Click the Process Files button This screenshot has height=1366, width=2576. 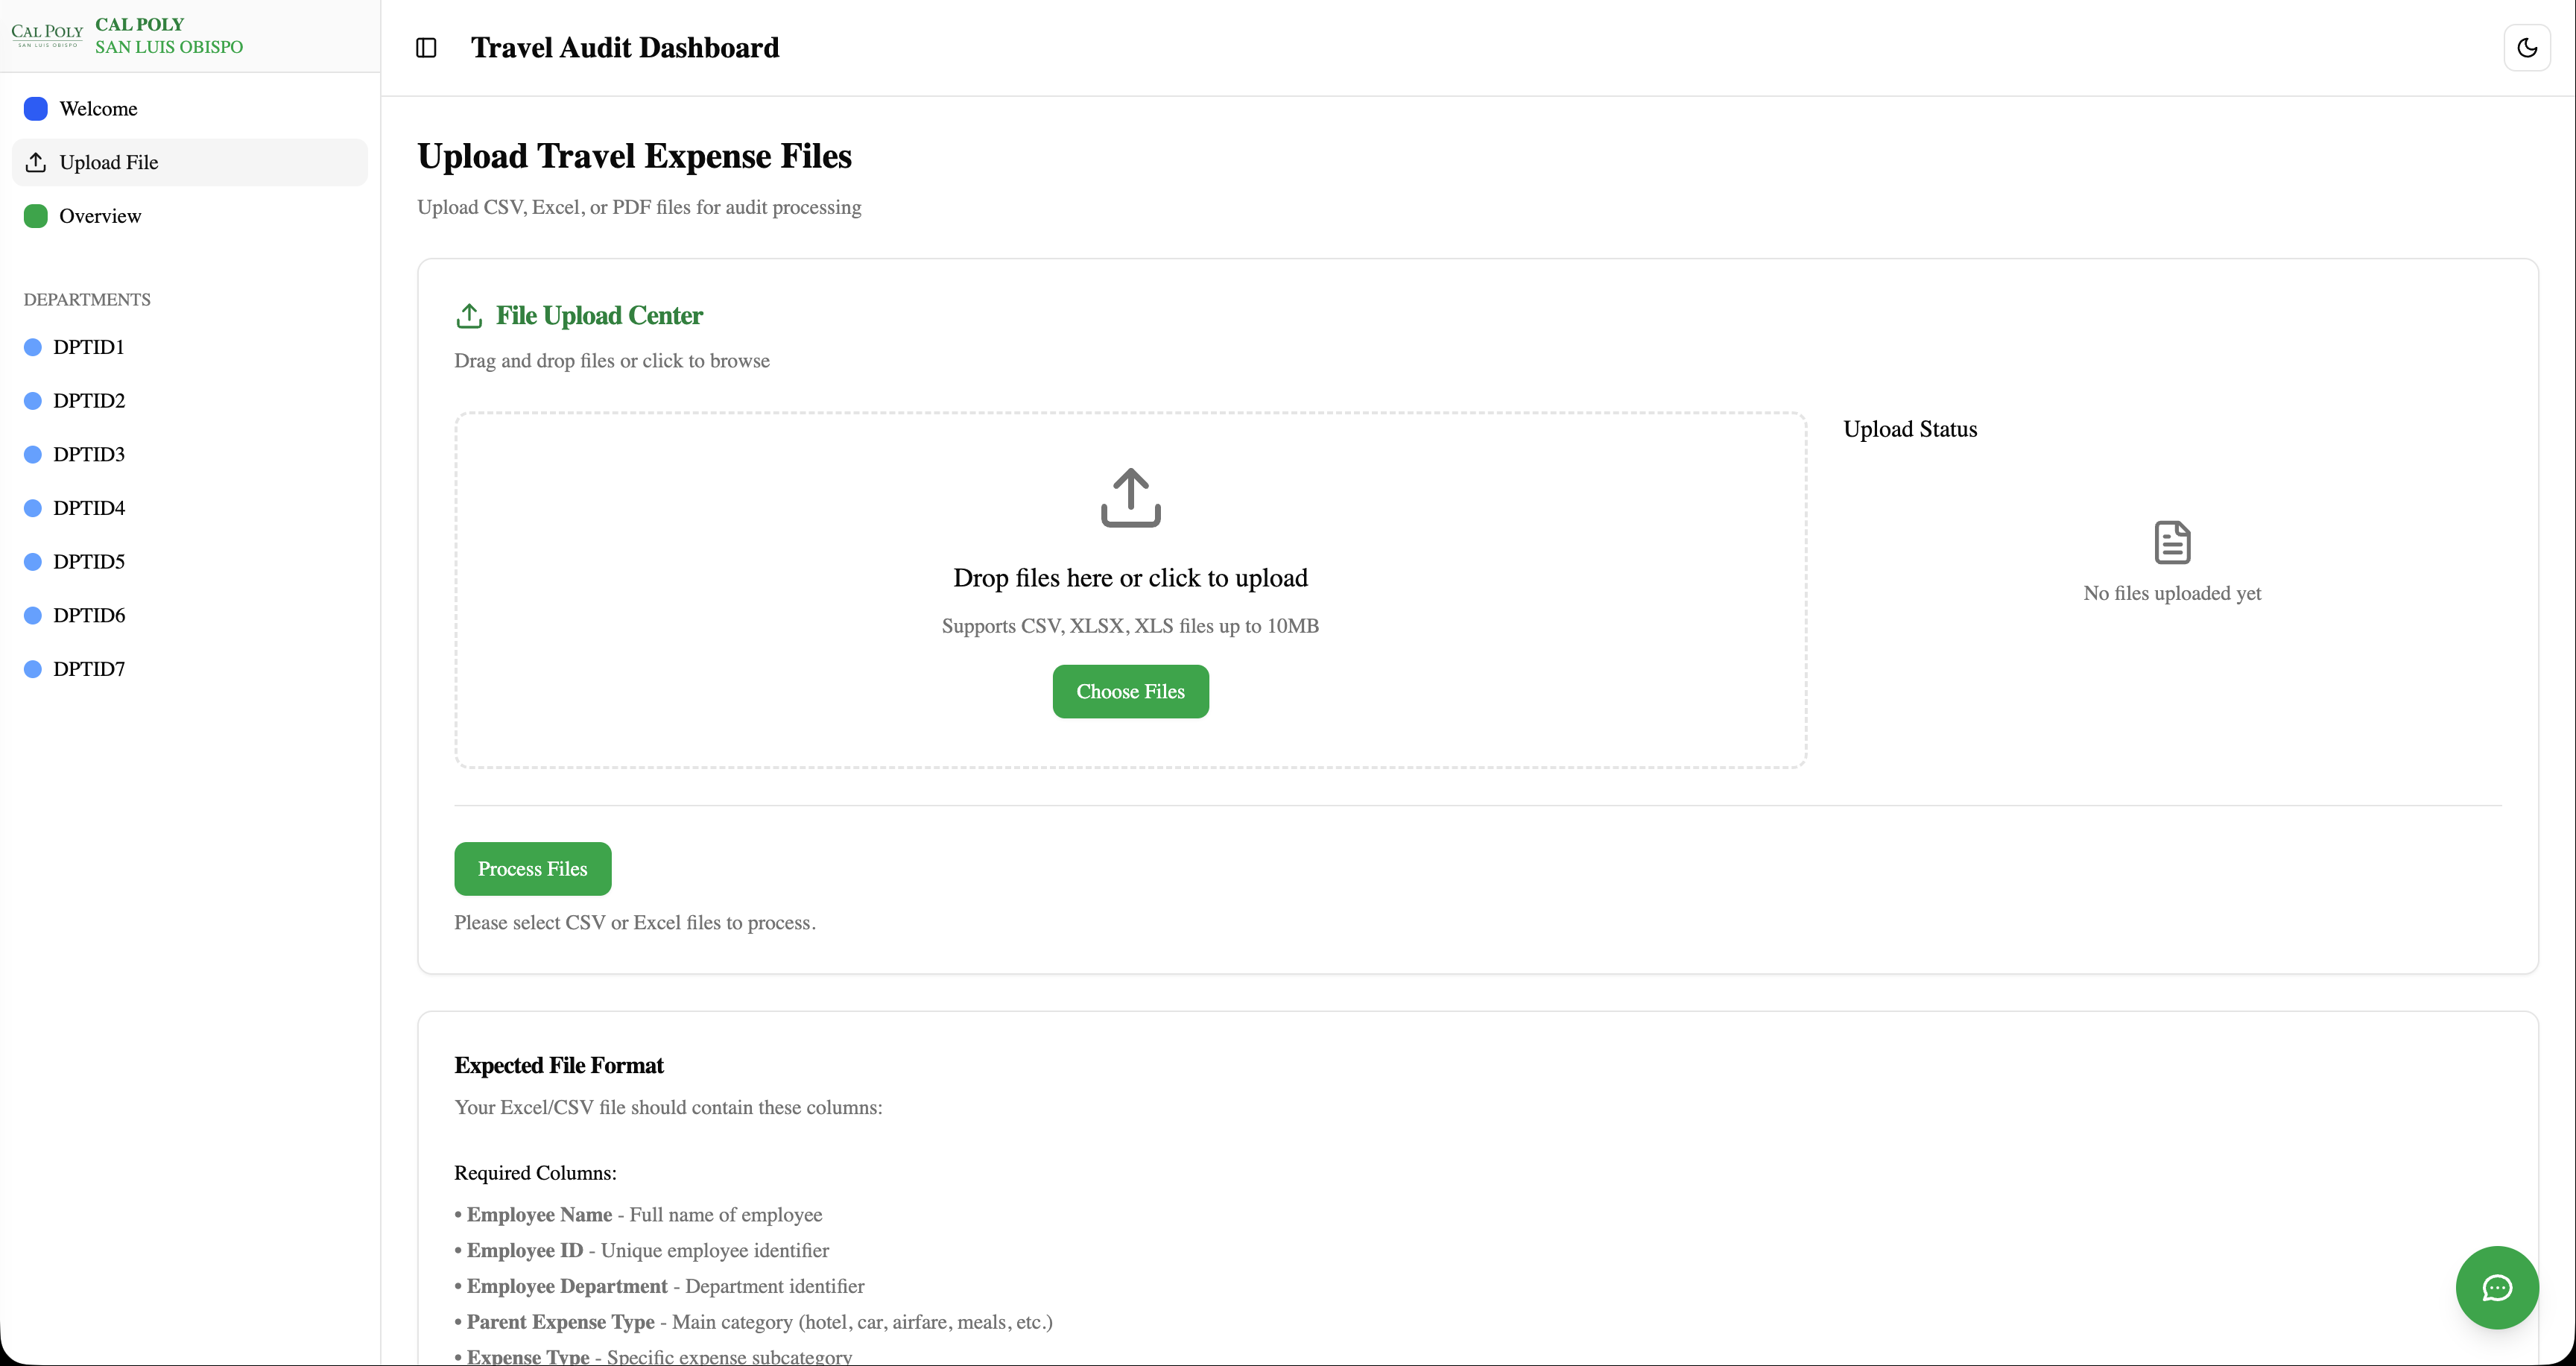[531, 868]
